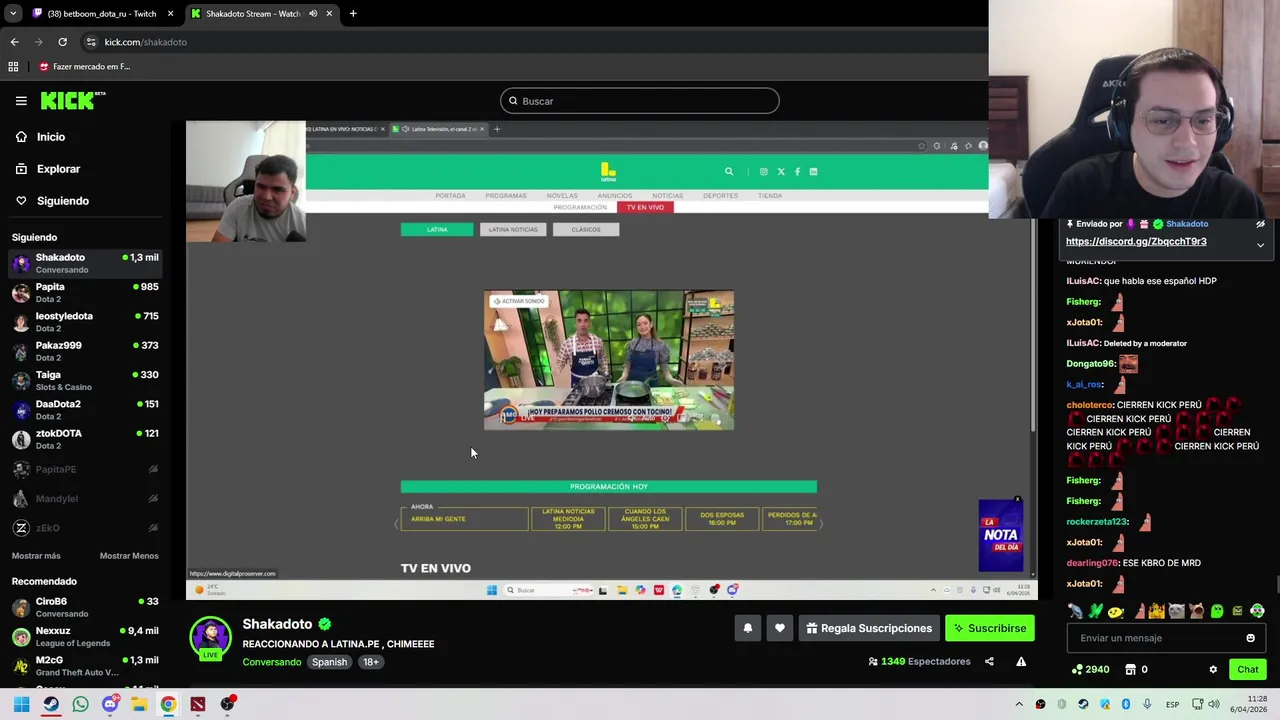
Task: Open the emoji picker in chat input
Action: coord(1250,638)
